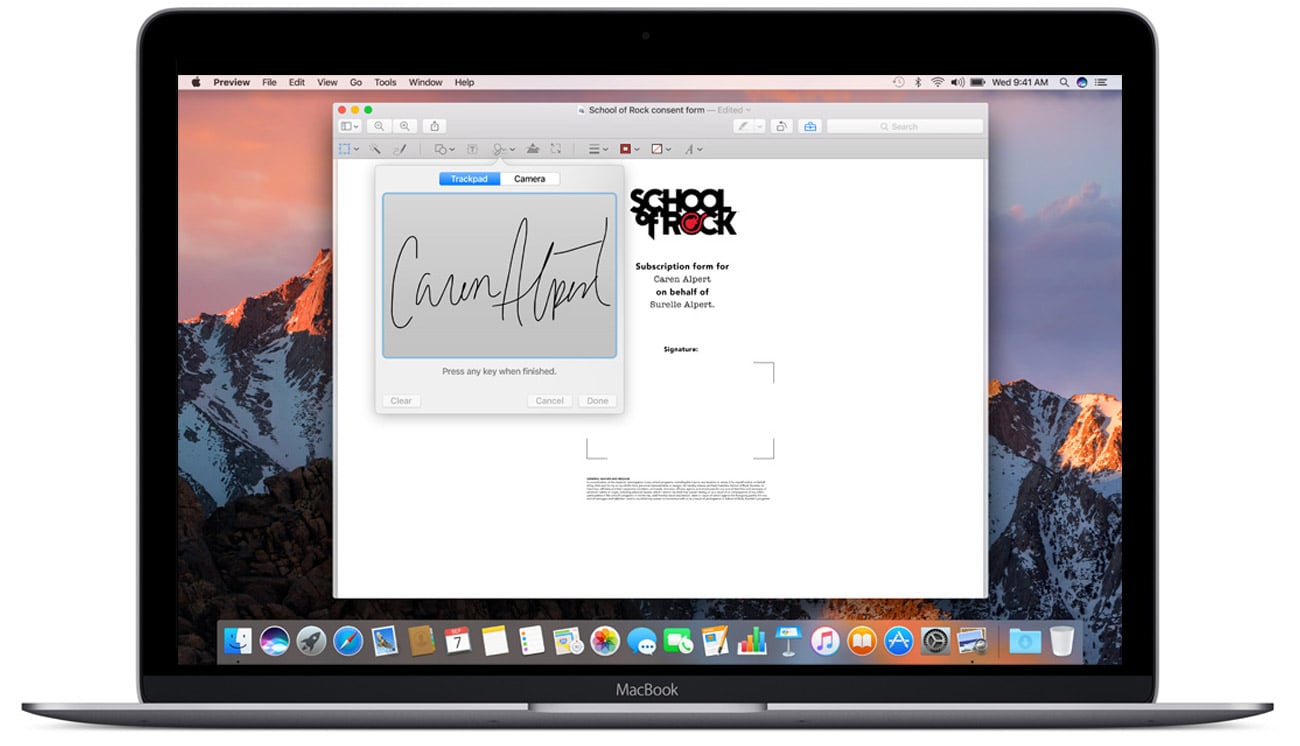Open Siri from the Dock

point(274,641)
